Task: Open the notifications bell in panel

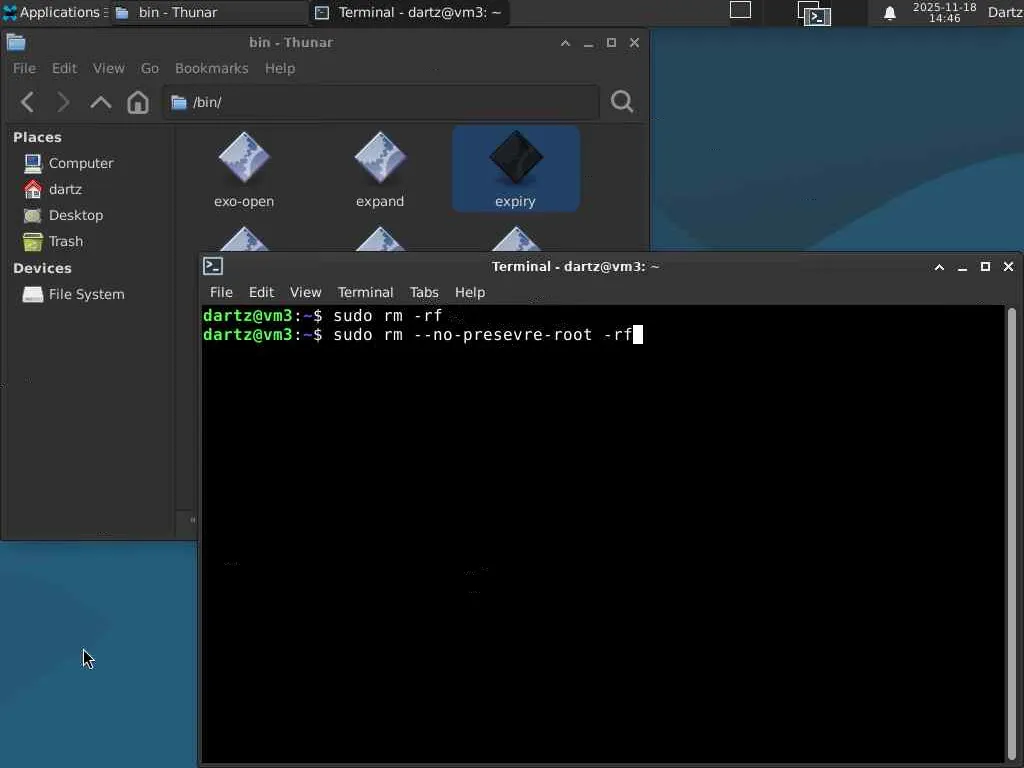Action: (x=889, y=13)
